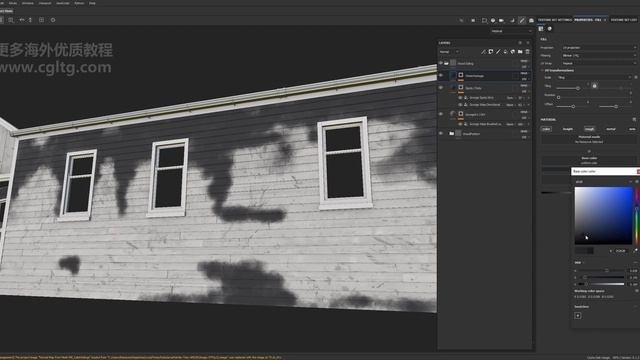Click the Rotation slider track
Viewport: 640px width, 360px height.
coord(594,97)
